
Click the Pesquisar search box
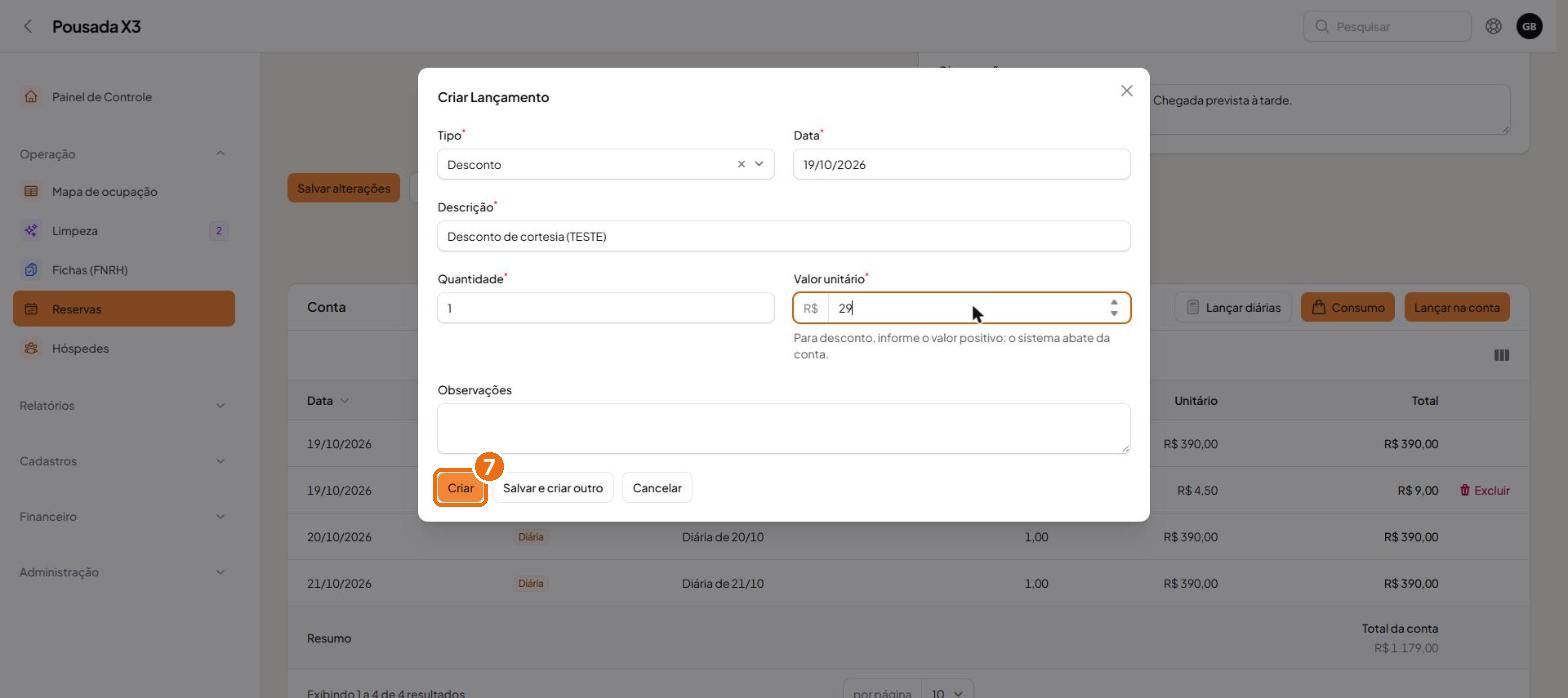[x=1387, y=27]
